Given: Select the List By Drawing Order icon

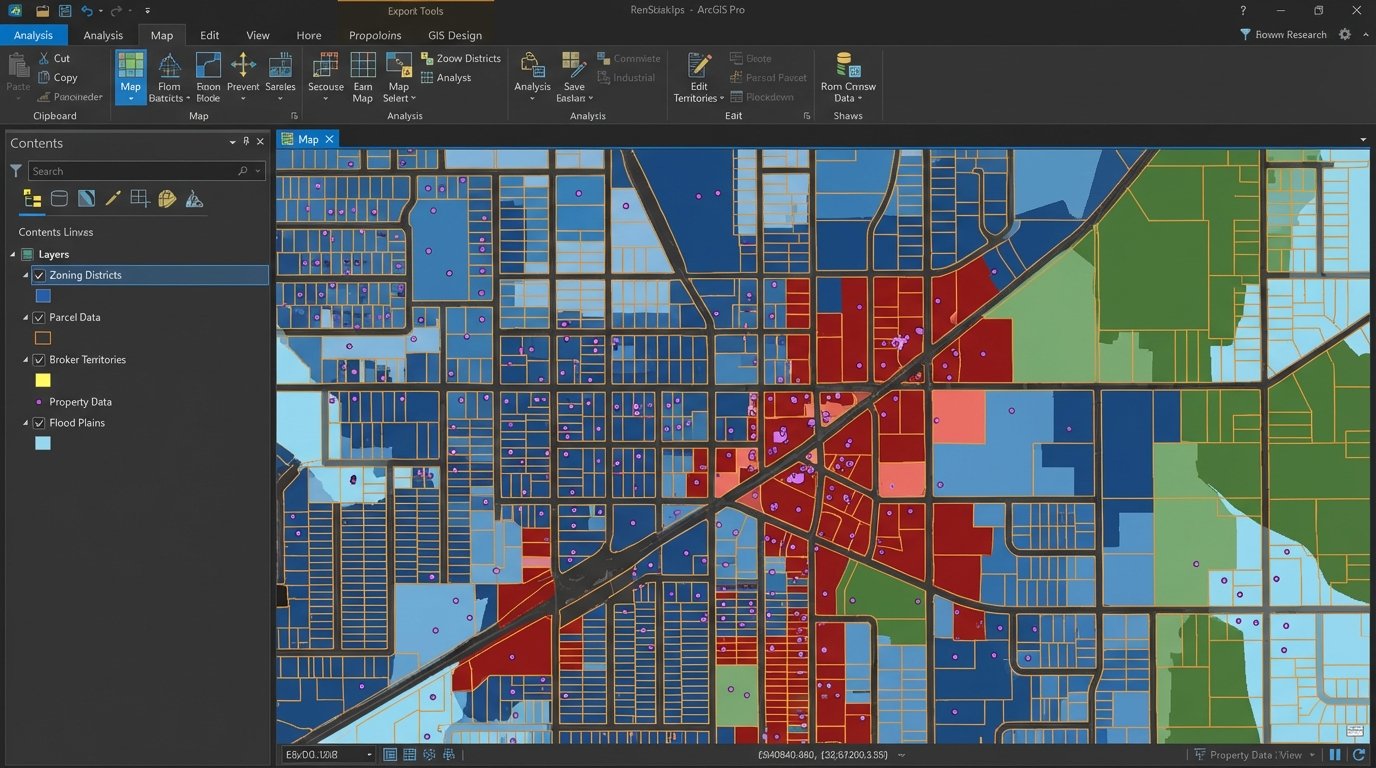Looking at the screenshot, I should pos(32,198).
